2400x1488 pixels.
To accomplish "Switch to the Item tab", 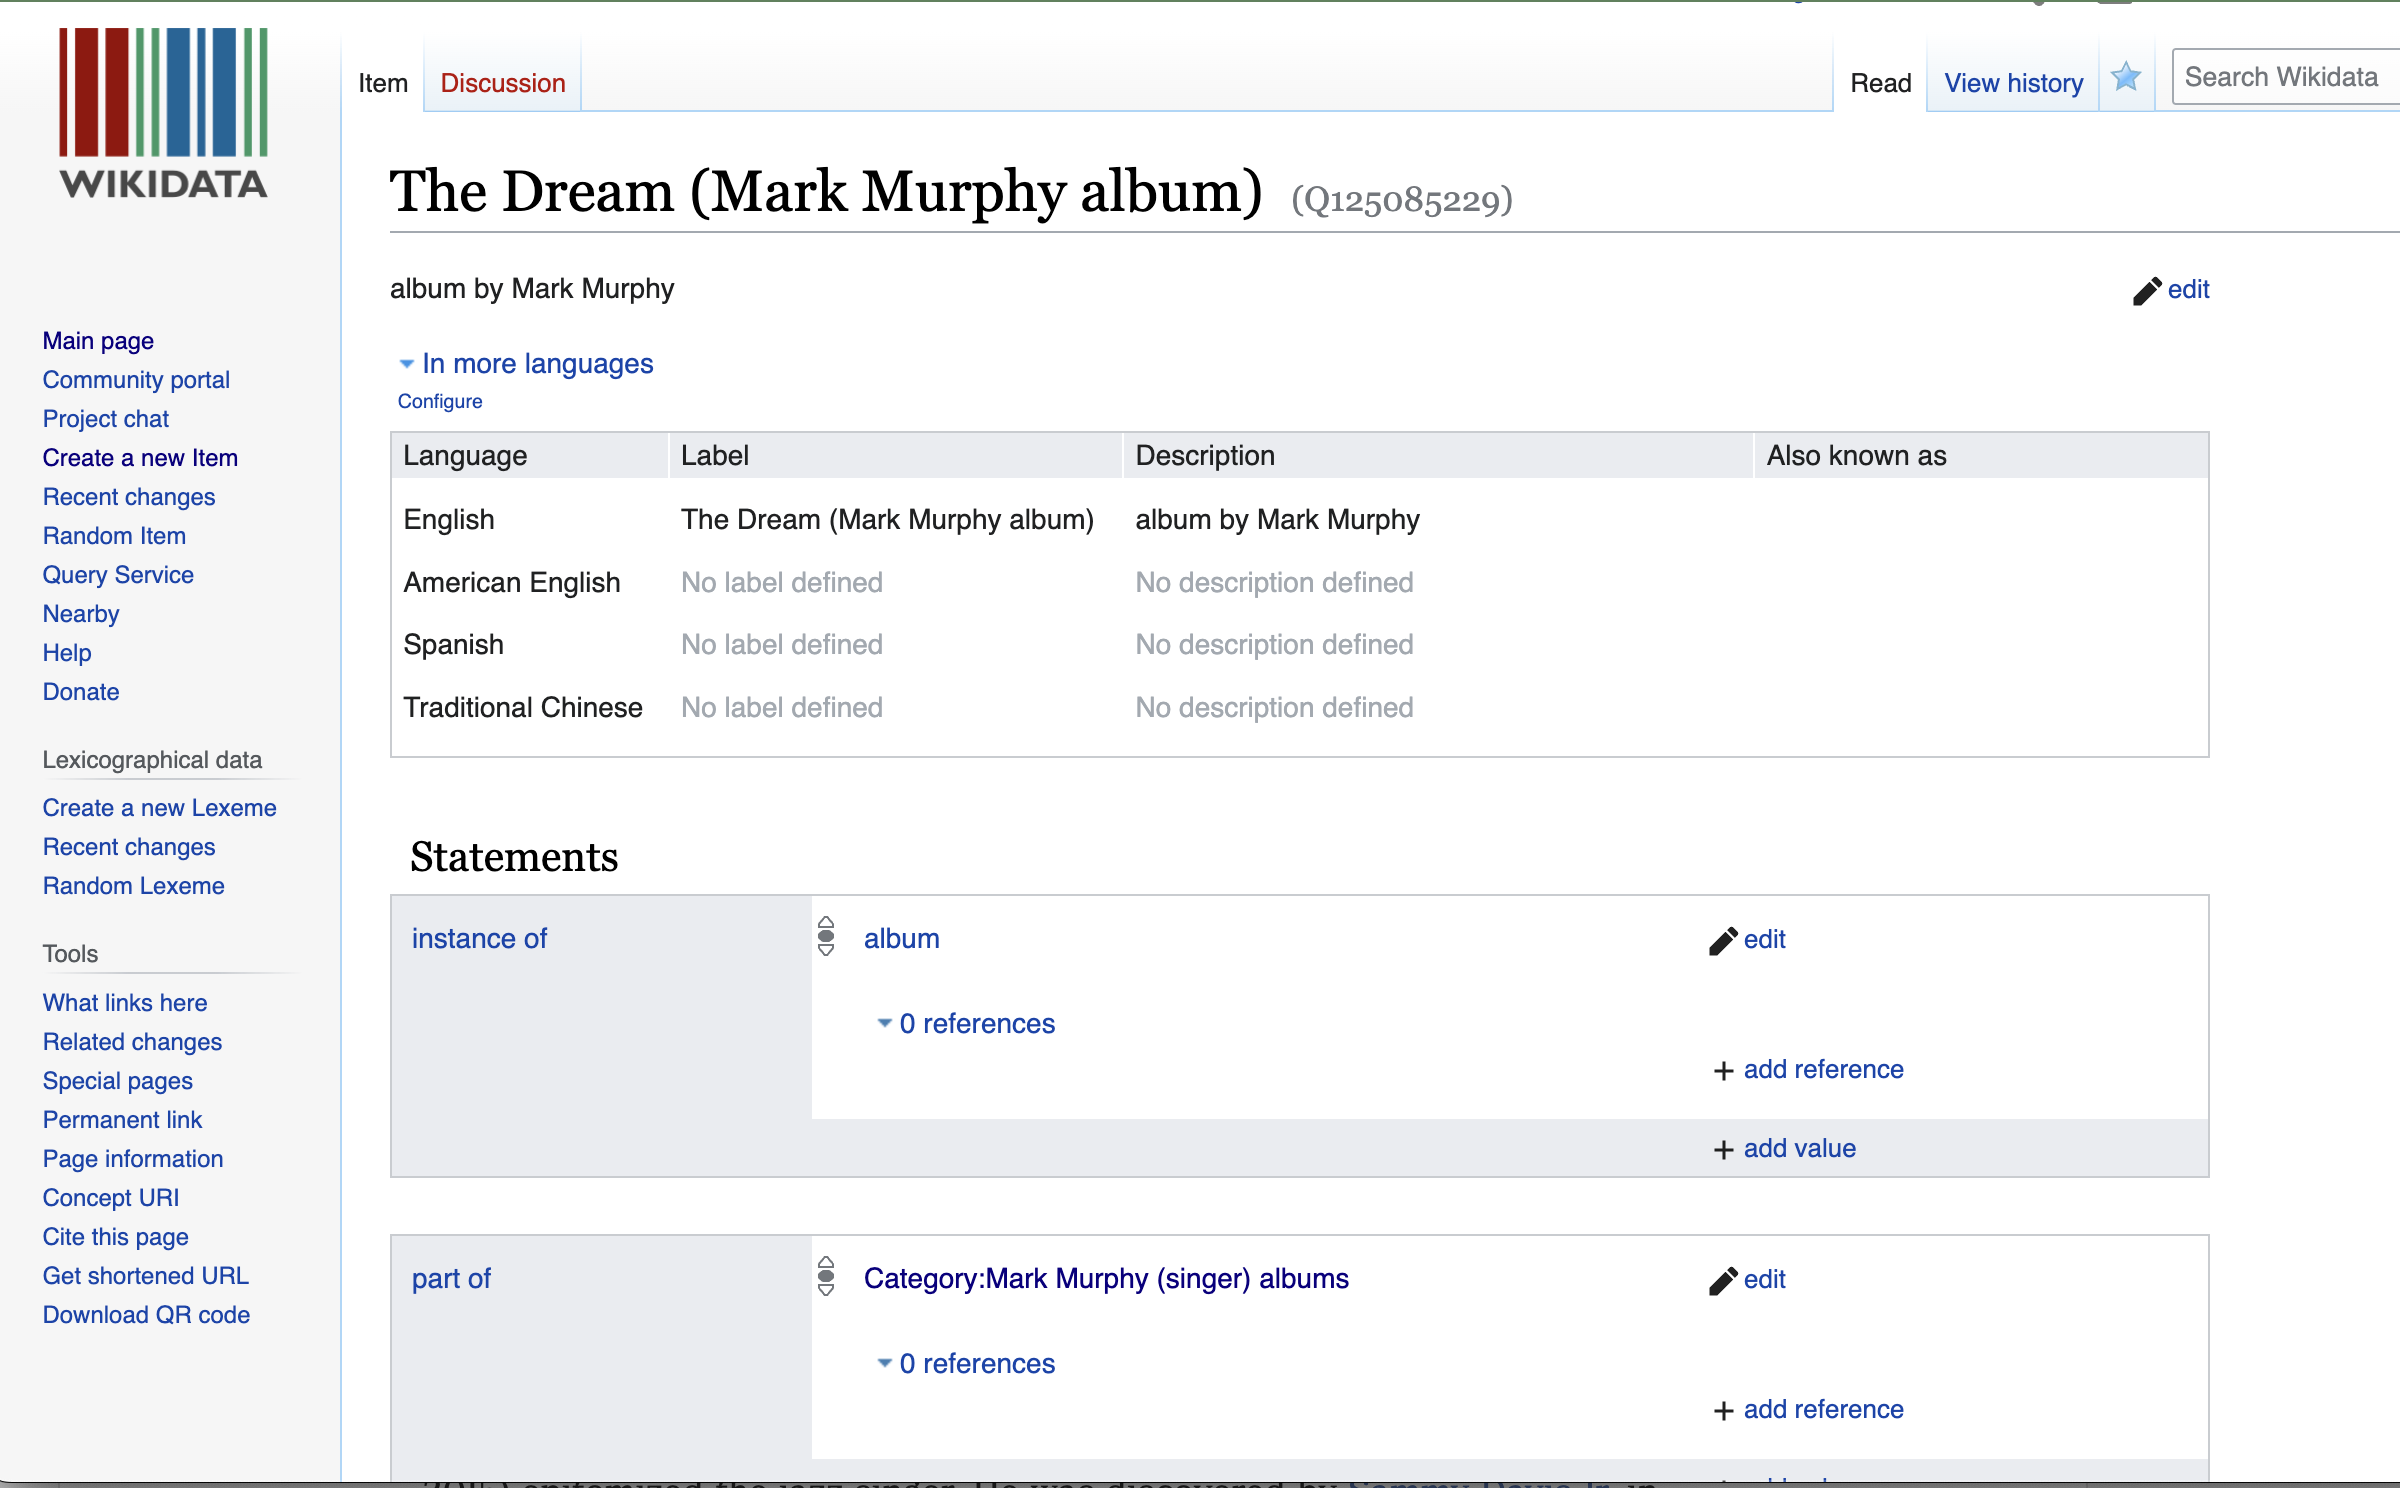I will pyautogui.click(x=383, y=83).
